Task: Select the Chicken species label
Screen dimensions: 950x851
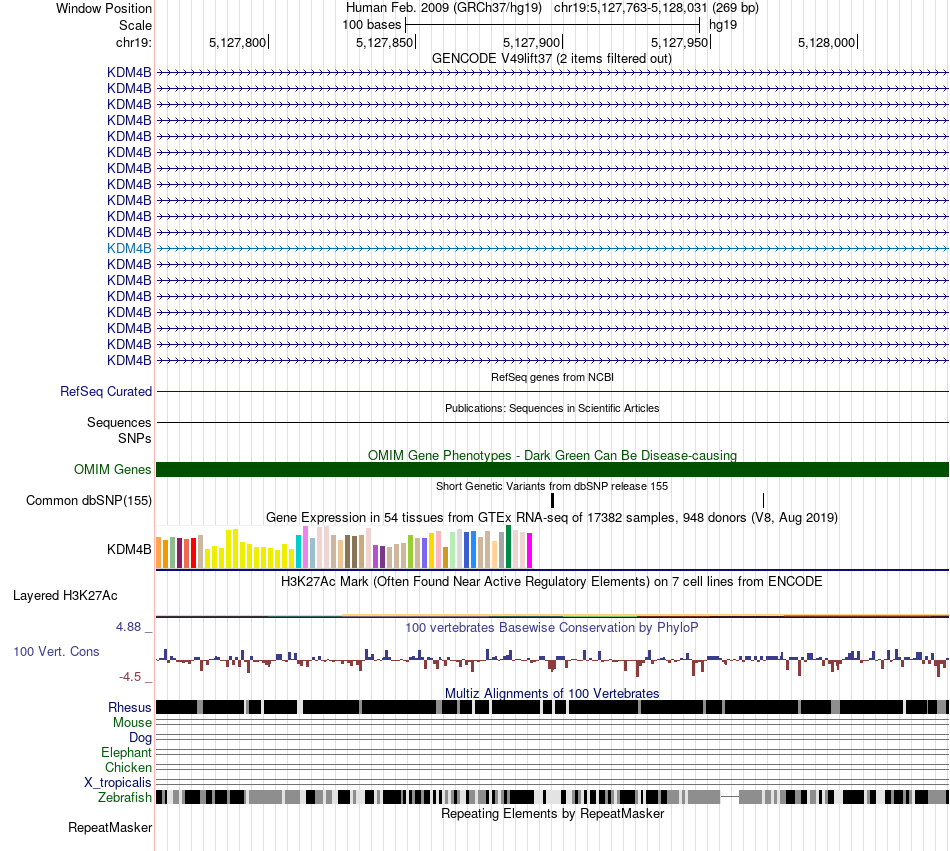Action: (x=128, y=767)
